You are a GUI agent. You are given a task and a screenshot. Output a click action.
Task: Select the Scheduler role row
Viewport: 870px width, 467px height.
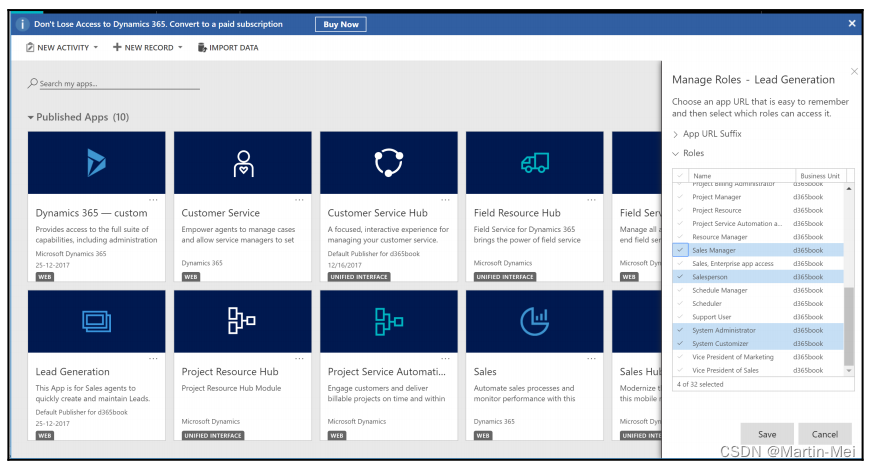point(758,303)
